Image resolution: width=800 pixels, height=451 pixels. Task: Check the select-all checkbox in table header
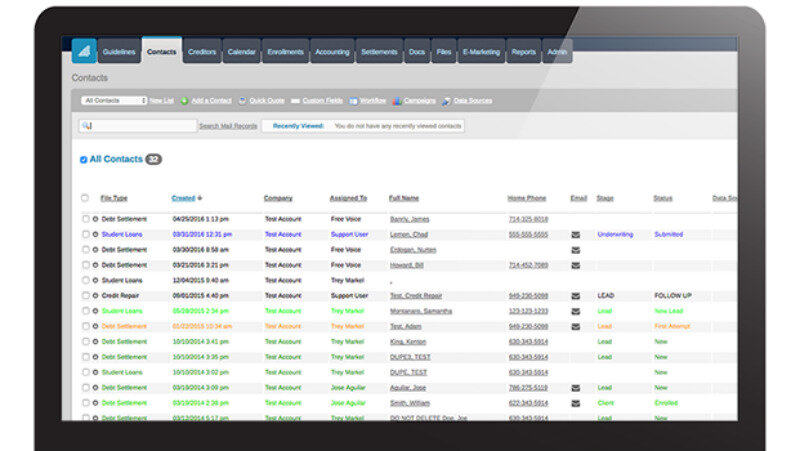point(84,198)
